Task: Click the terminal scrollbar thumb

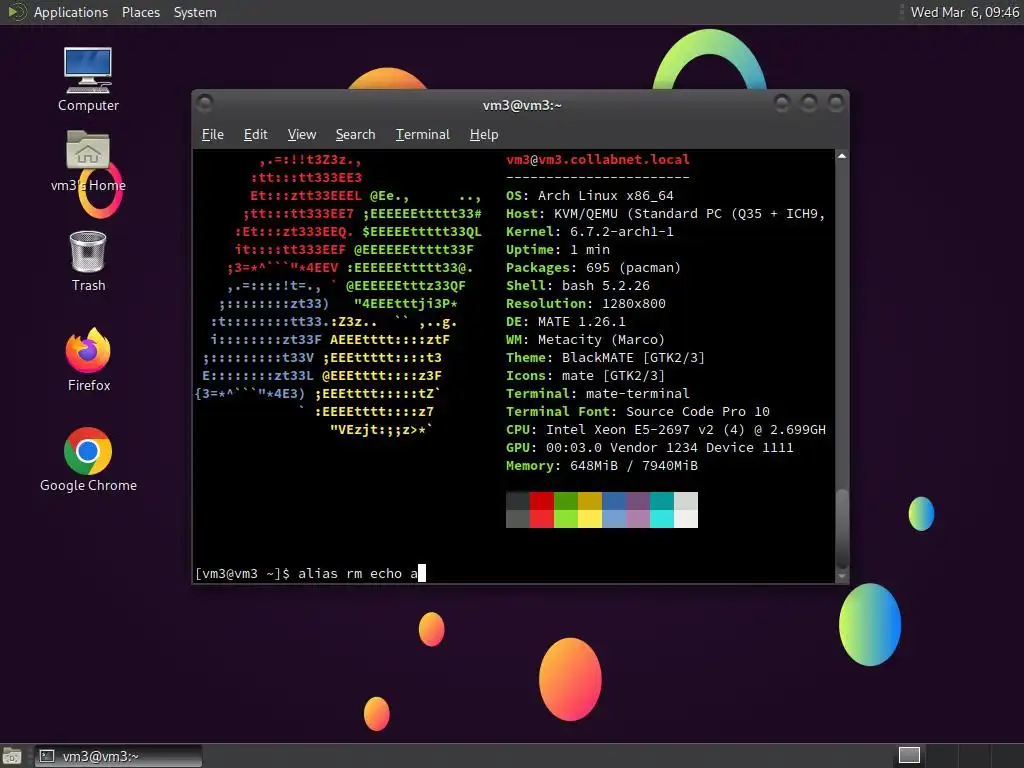Action: 842,529
